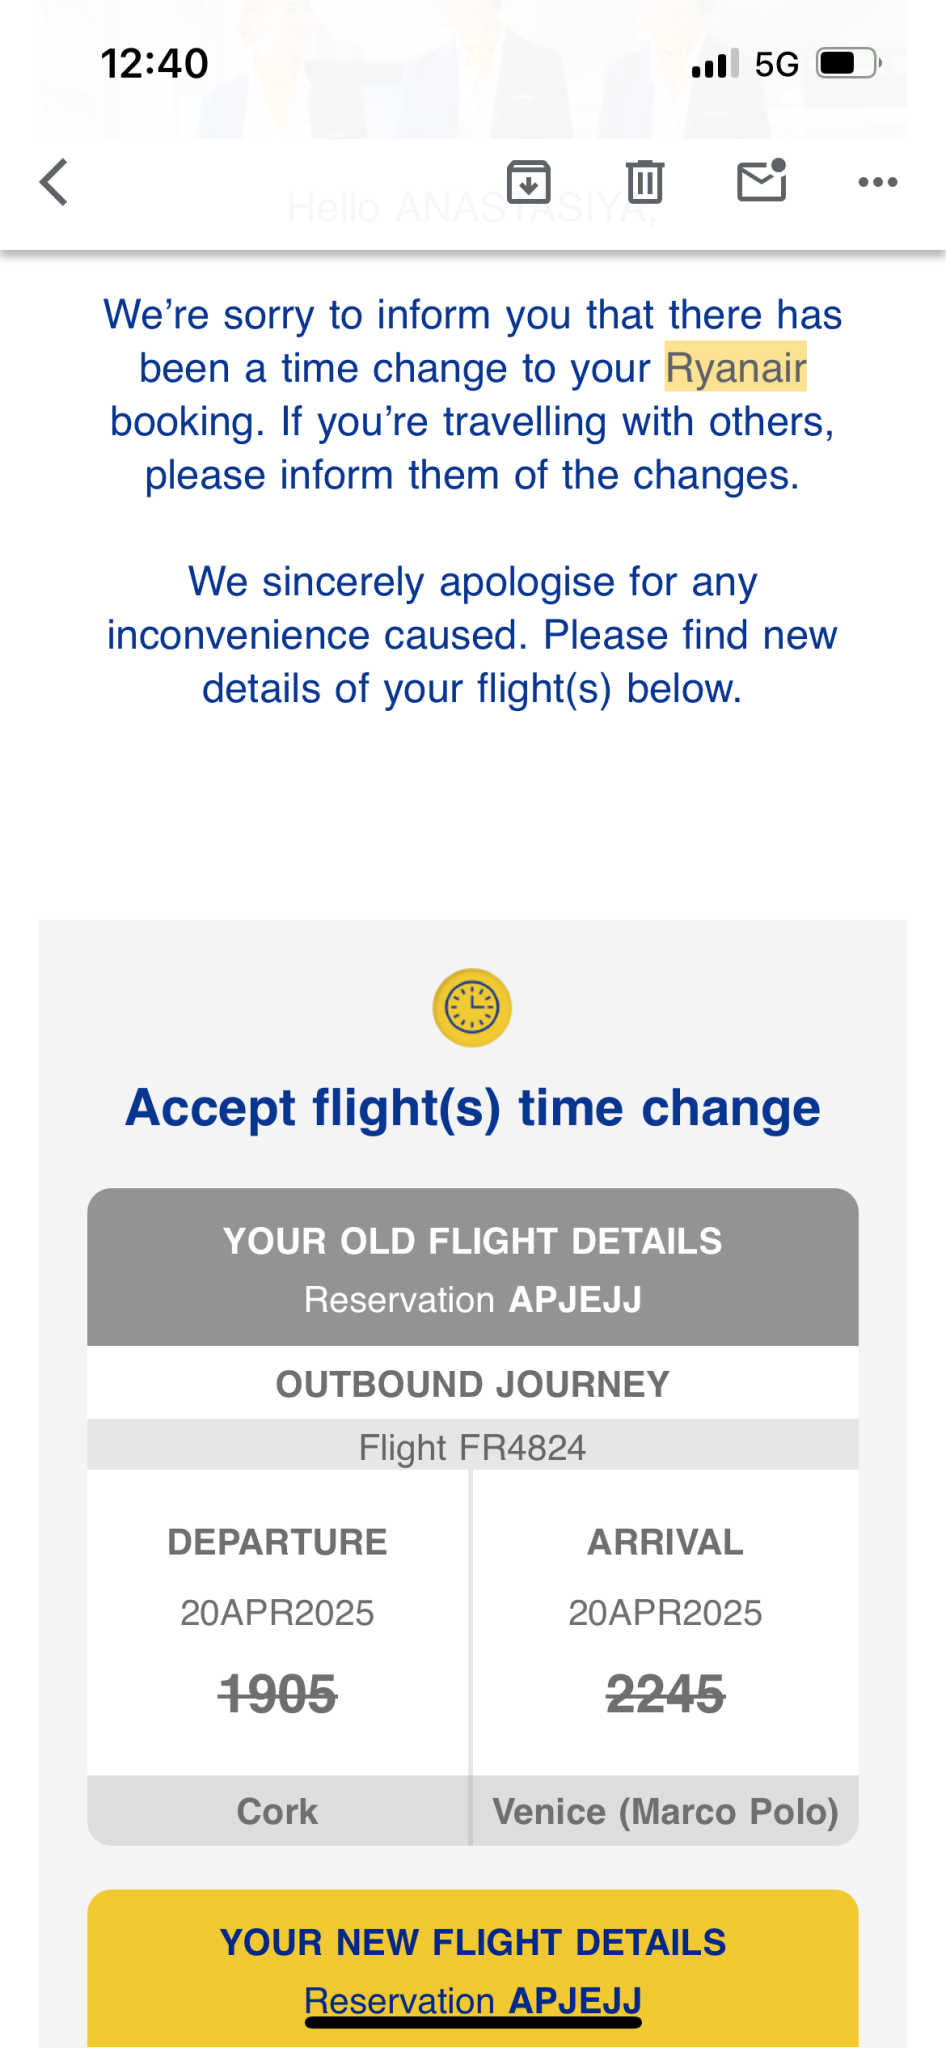
Task: Tap Flight FR4824 row
Action: [473, 1447]
